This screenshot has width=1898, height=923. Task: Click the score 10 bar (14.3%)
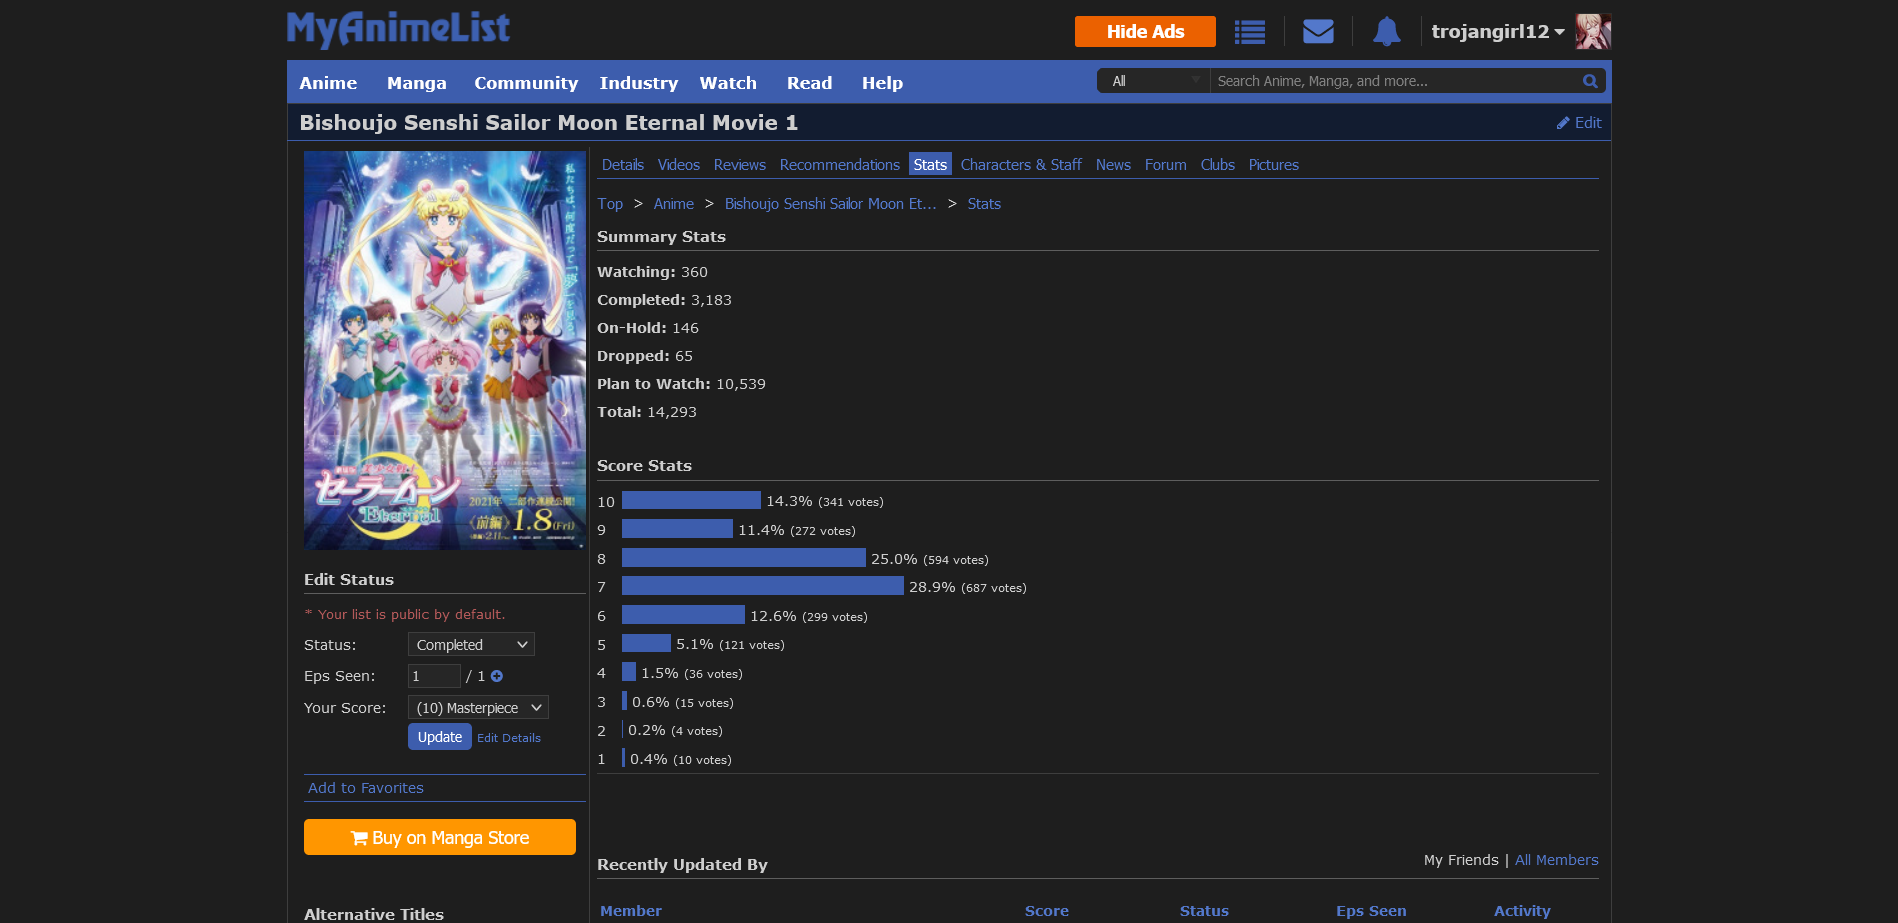[x=691, y=500]
